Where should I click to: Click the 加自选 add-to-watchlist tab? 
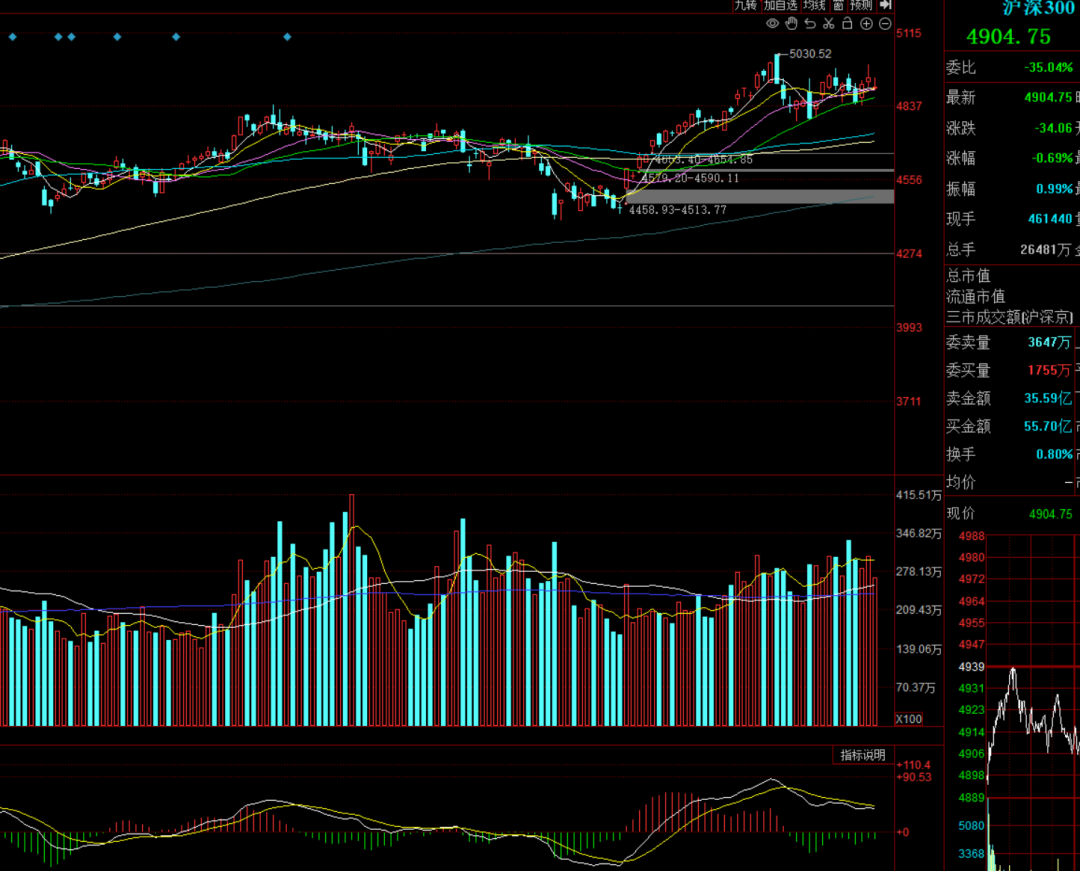[x=780, y=5]
